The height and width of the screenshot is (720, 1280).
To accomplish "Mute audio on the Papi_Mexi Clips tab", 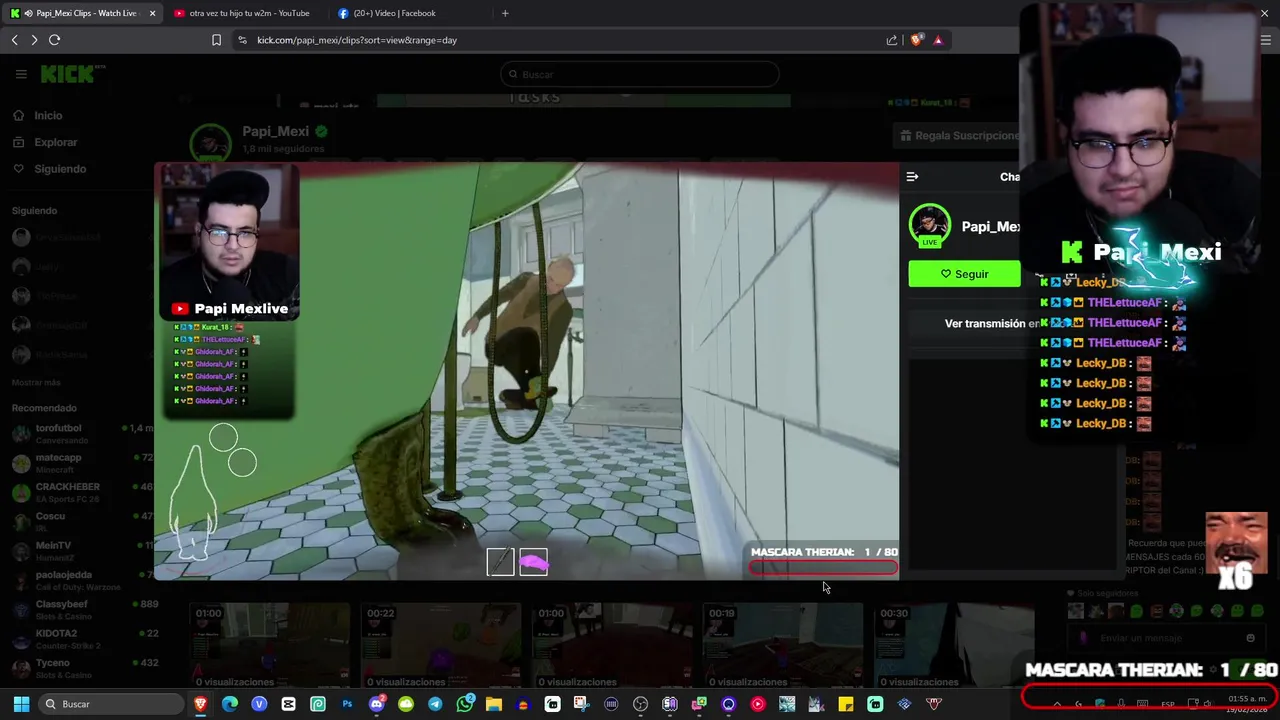I will click(x=28, y=13).
